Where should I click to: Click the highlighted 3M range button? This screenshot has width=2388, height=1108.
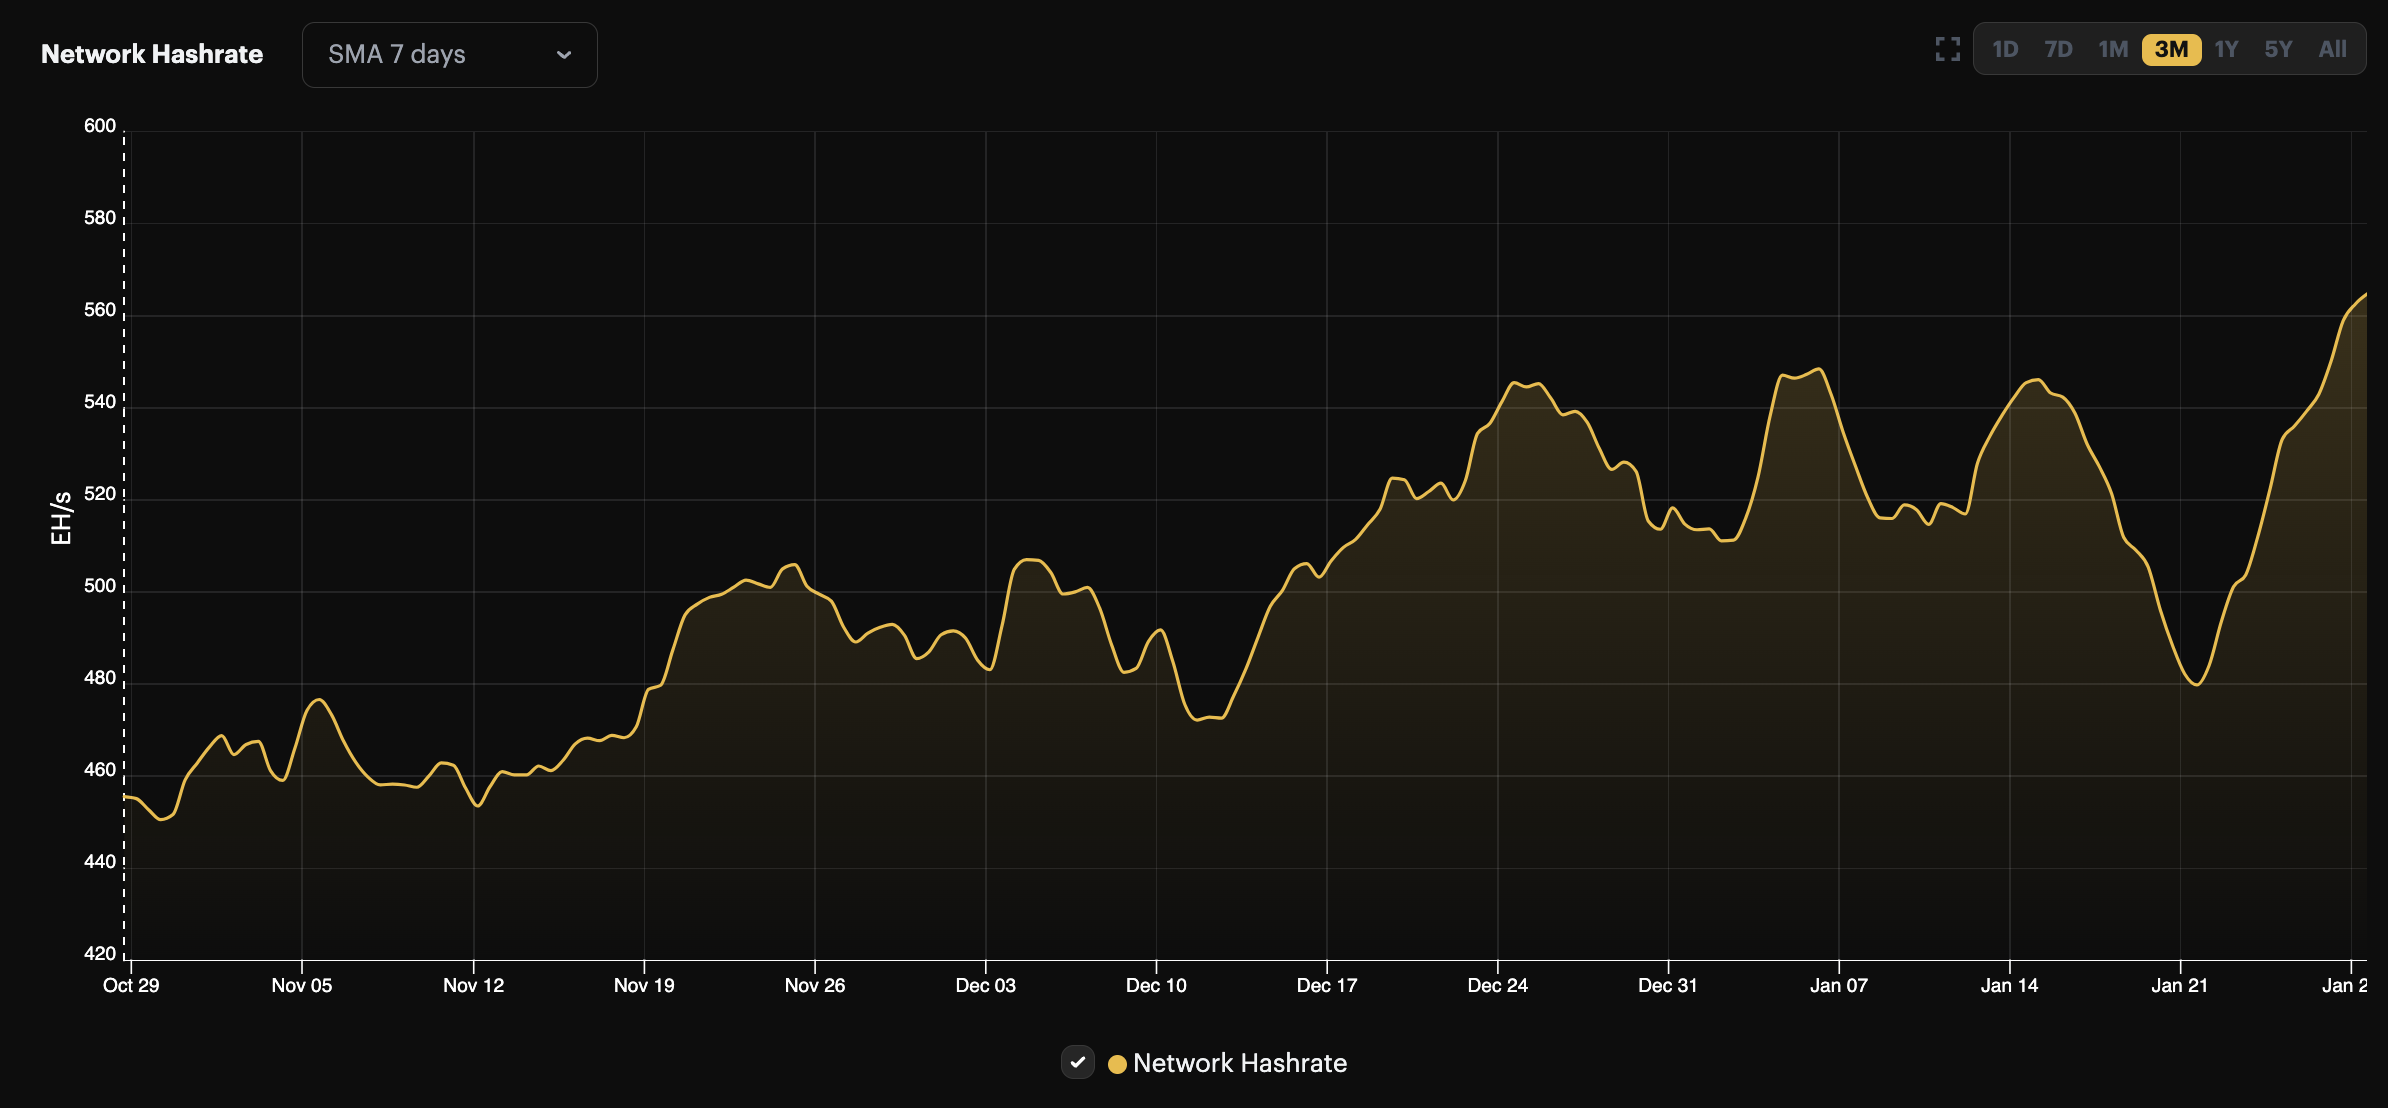click(x=2171, y=48)
